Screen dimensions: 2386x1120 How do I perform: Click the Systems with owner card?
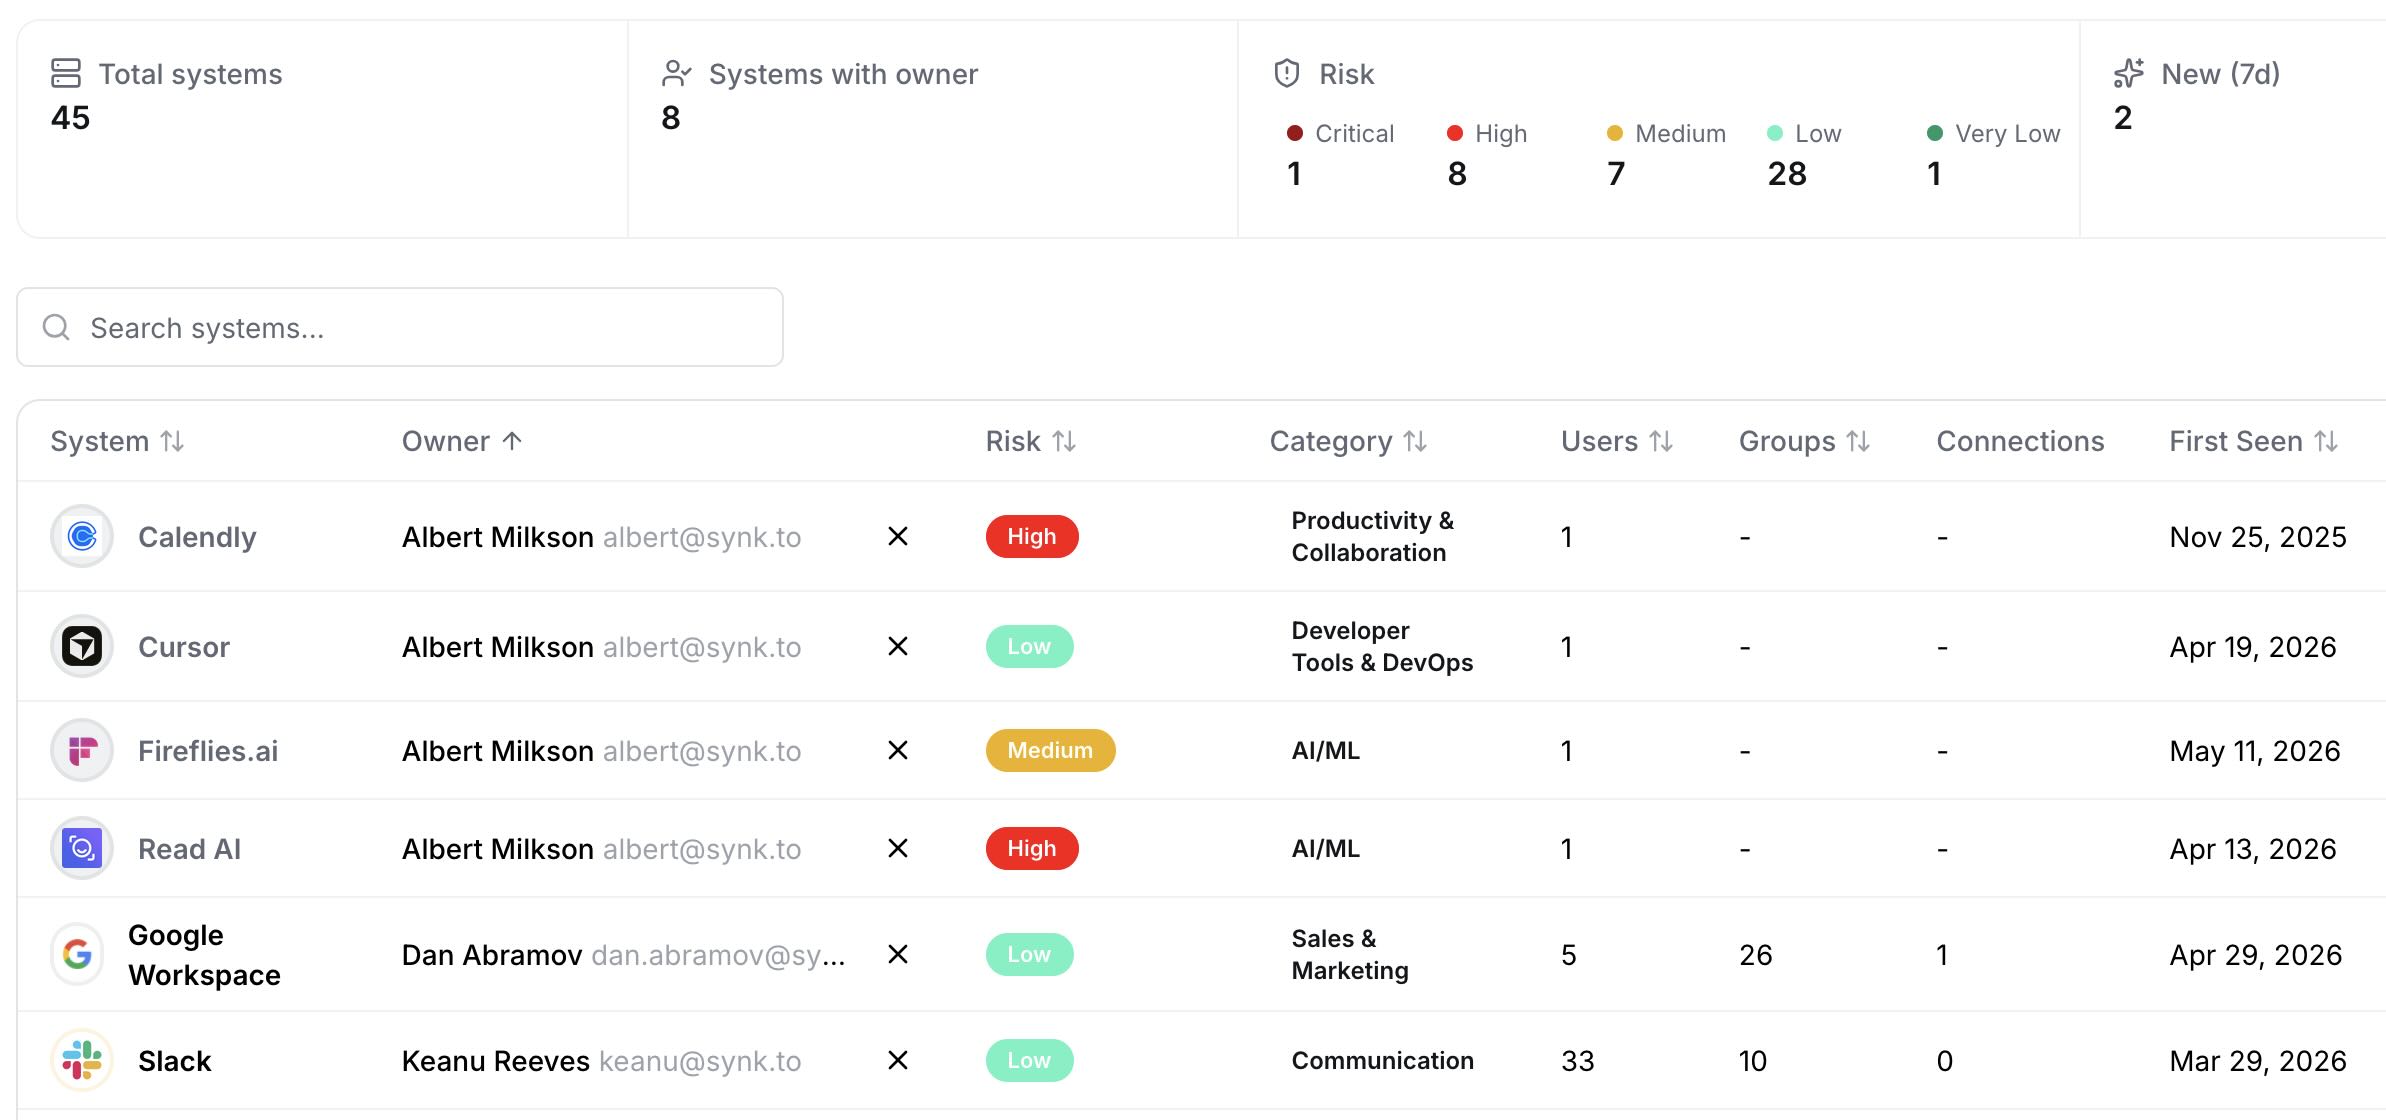point(933,129)
